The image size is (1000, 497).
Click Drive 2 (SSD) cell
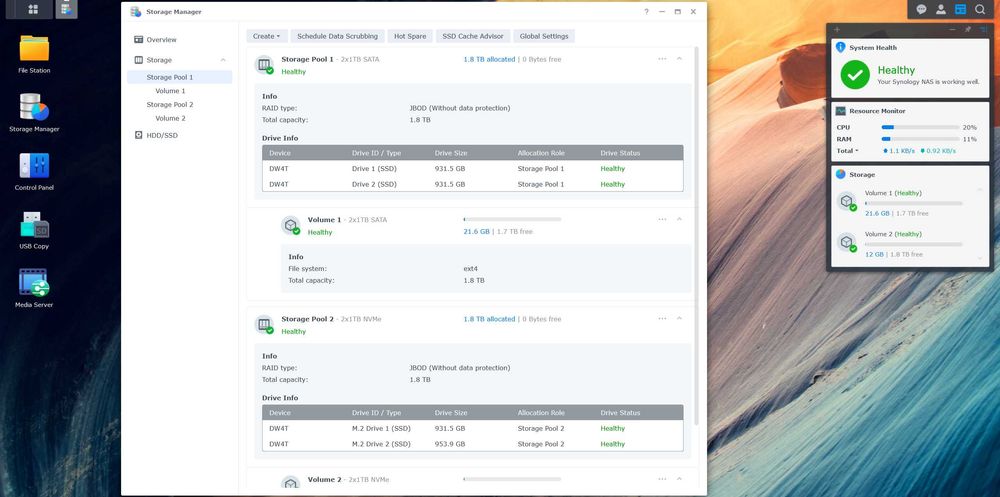[x=374, y=184]
